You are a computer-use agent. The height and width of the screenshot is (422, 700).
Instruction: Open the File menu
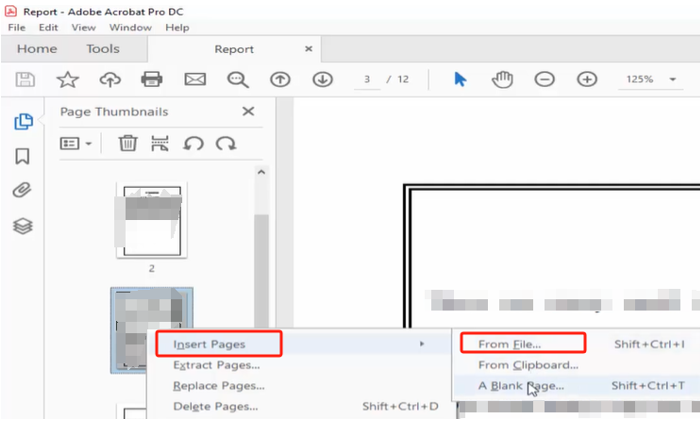pyautogui.click(x=17, y=28)
